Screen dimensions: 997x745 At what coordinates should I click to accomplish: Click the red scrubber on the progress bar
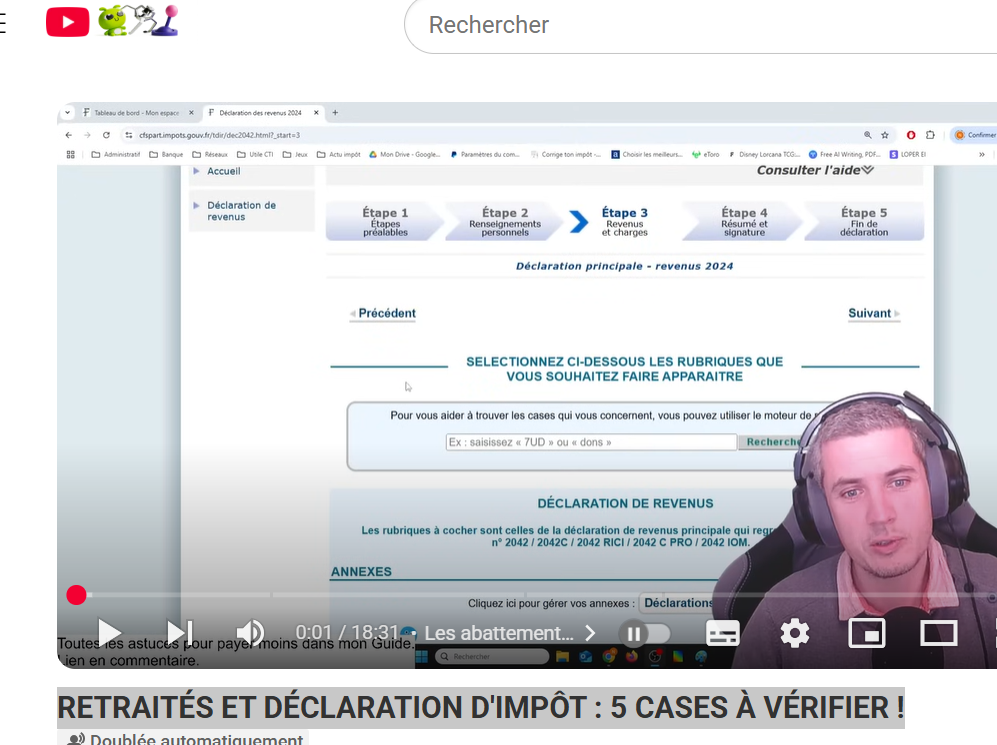click(76, 596)
